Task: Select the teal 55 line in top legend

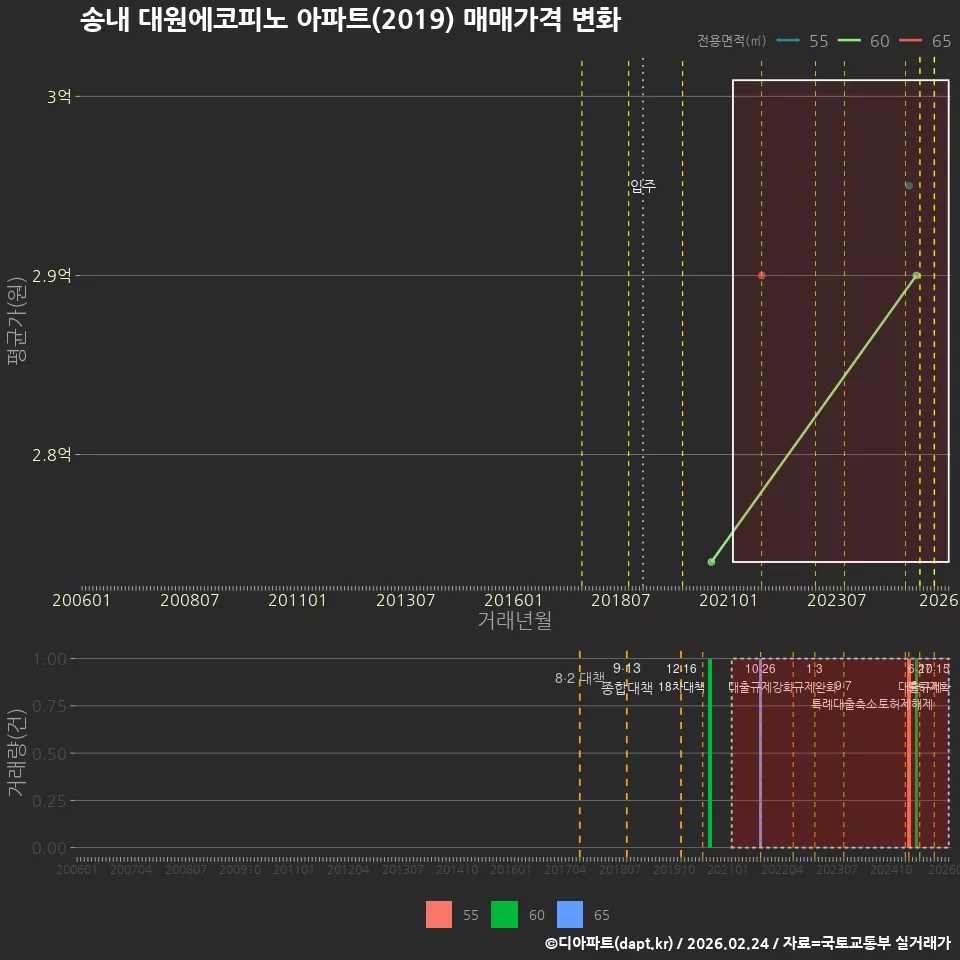Action: click(x=788, y=41)
